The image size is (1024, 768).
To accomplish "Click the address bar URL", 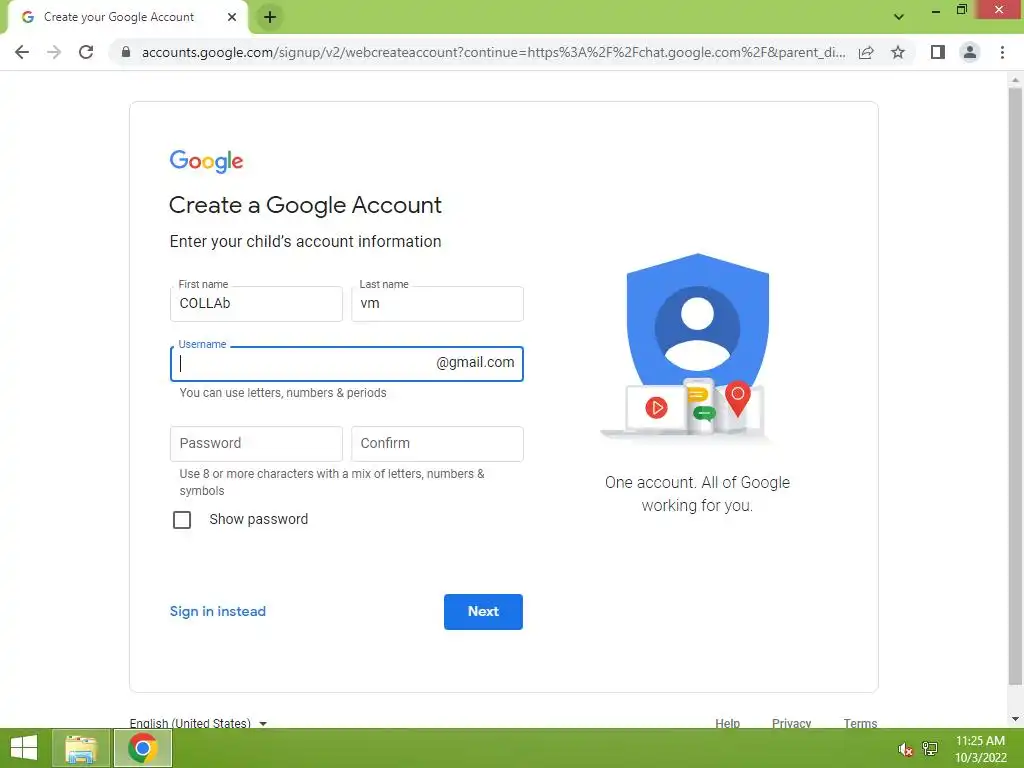I will (493, 52).
